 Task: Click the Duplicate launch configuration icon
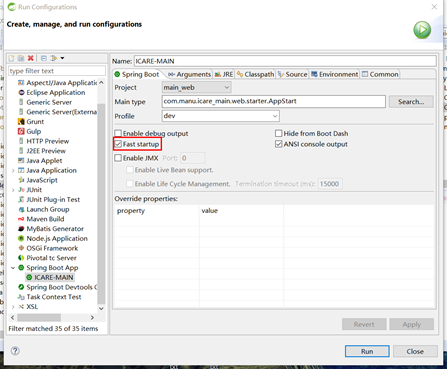pos(21,58)
